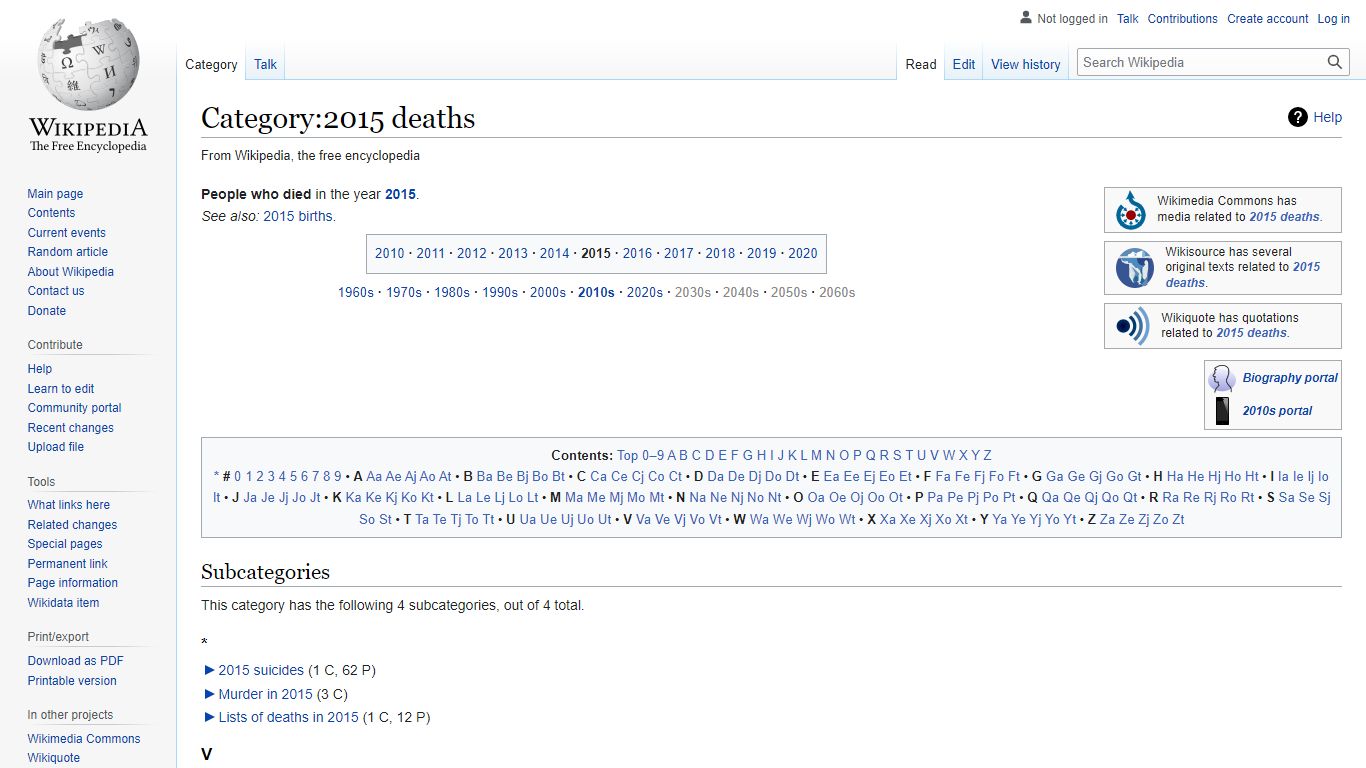Open Current events in sidebar
The image size is (1366, 768).
[66, 233]
